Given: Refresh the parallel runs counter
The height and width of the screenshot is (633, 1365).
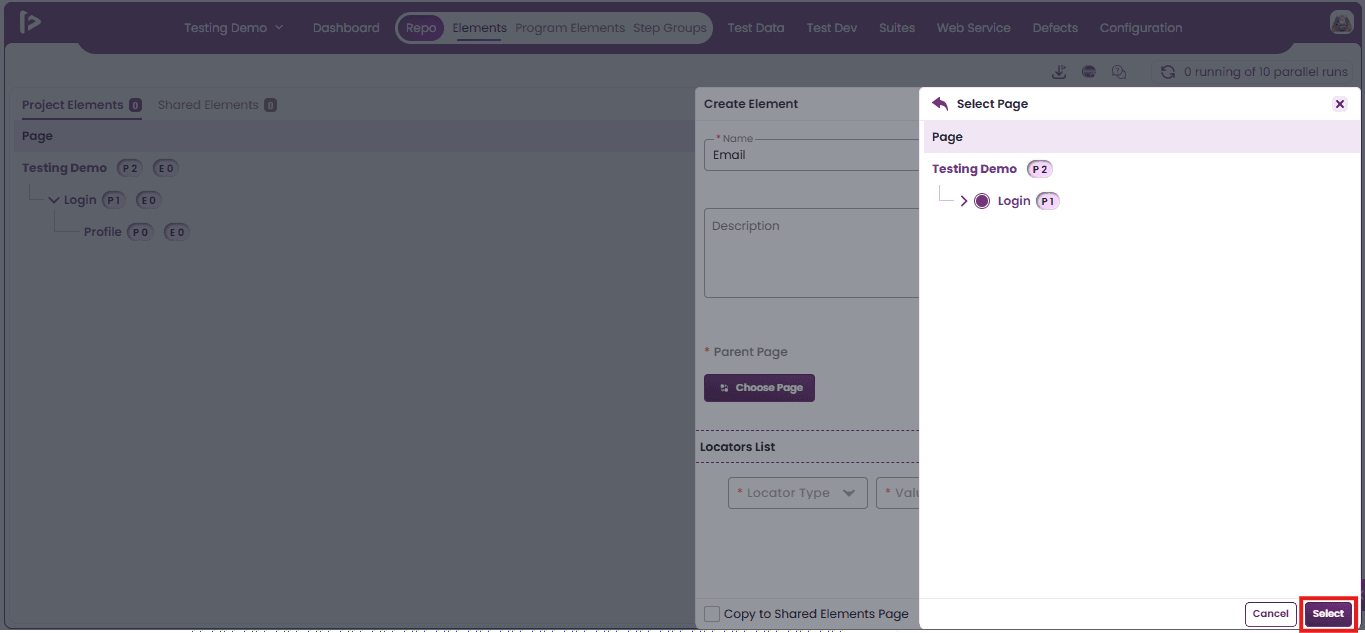Looking at the screenshot, I should 1167,72.
